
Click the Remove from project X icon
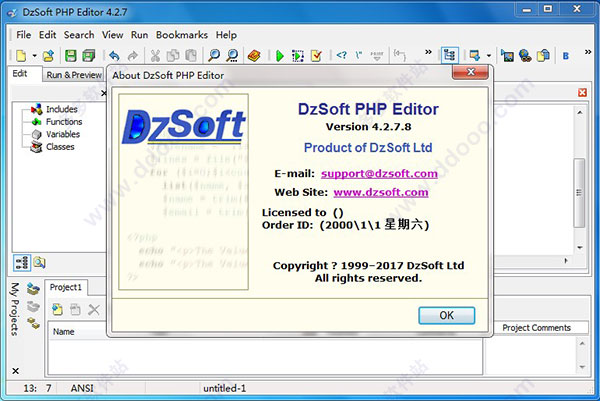[93, 310]
